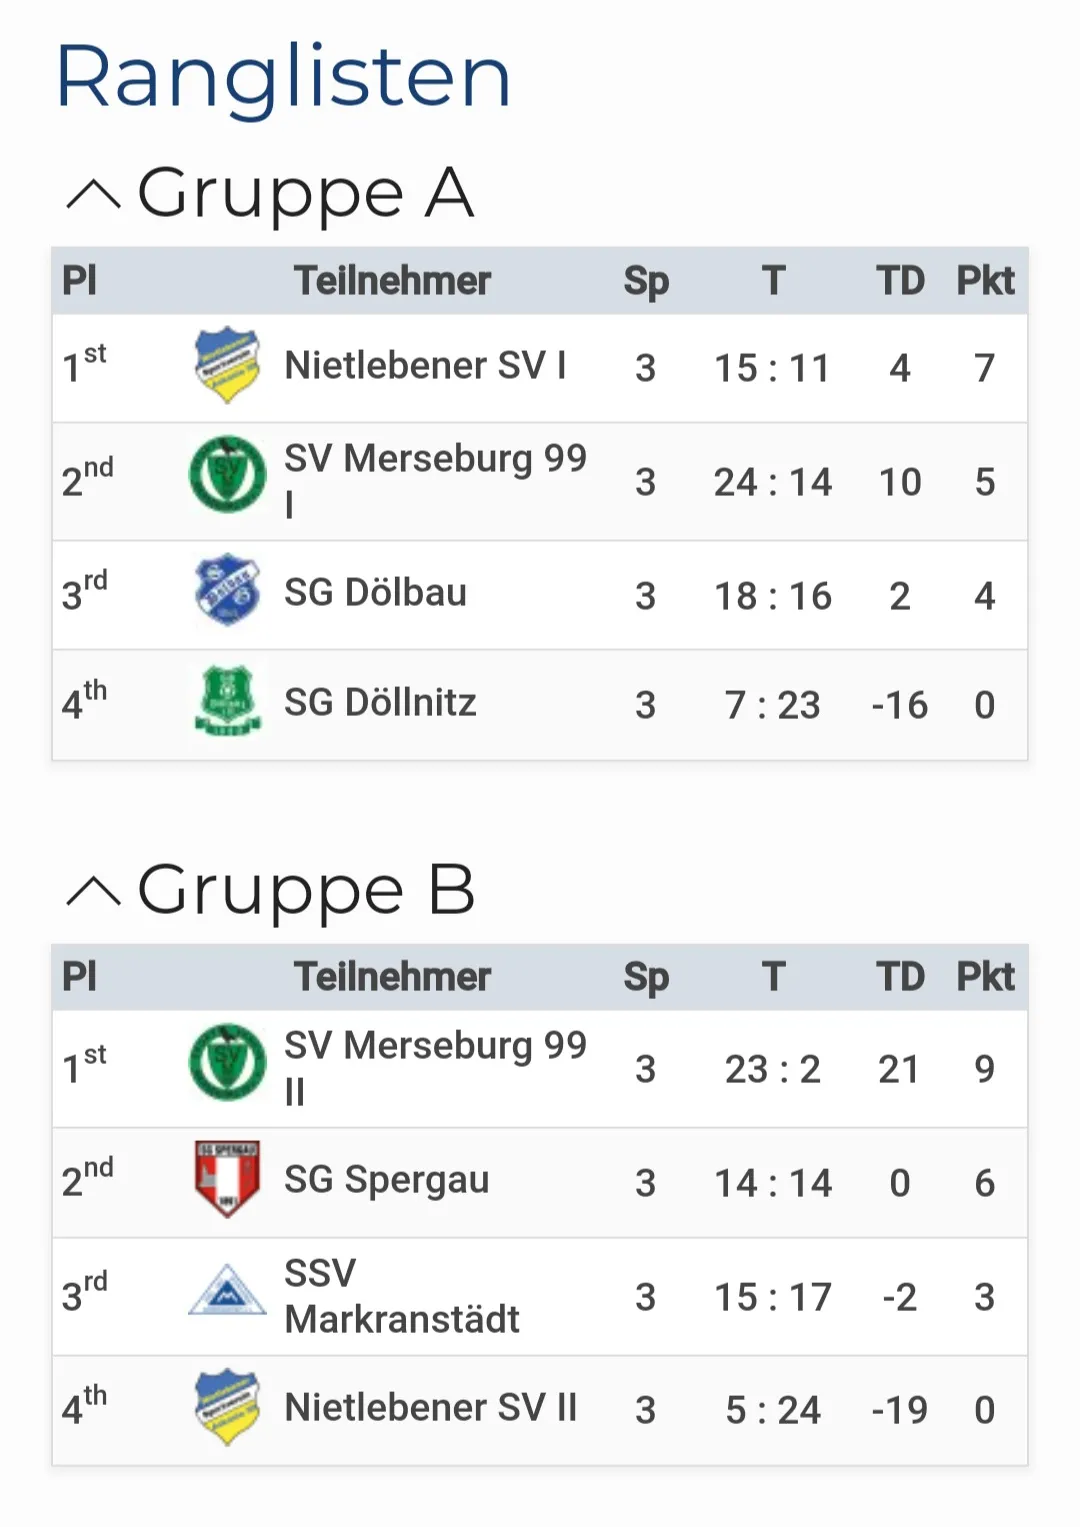The width and height of the screenshot is (1080, 1527).
Task: Click SV Merseburg 99 I green logo
Action: tap(228, 475)
